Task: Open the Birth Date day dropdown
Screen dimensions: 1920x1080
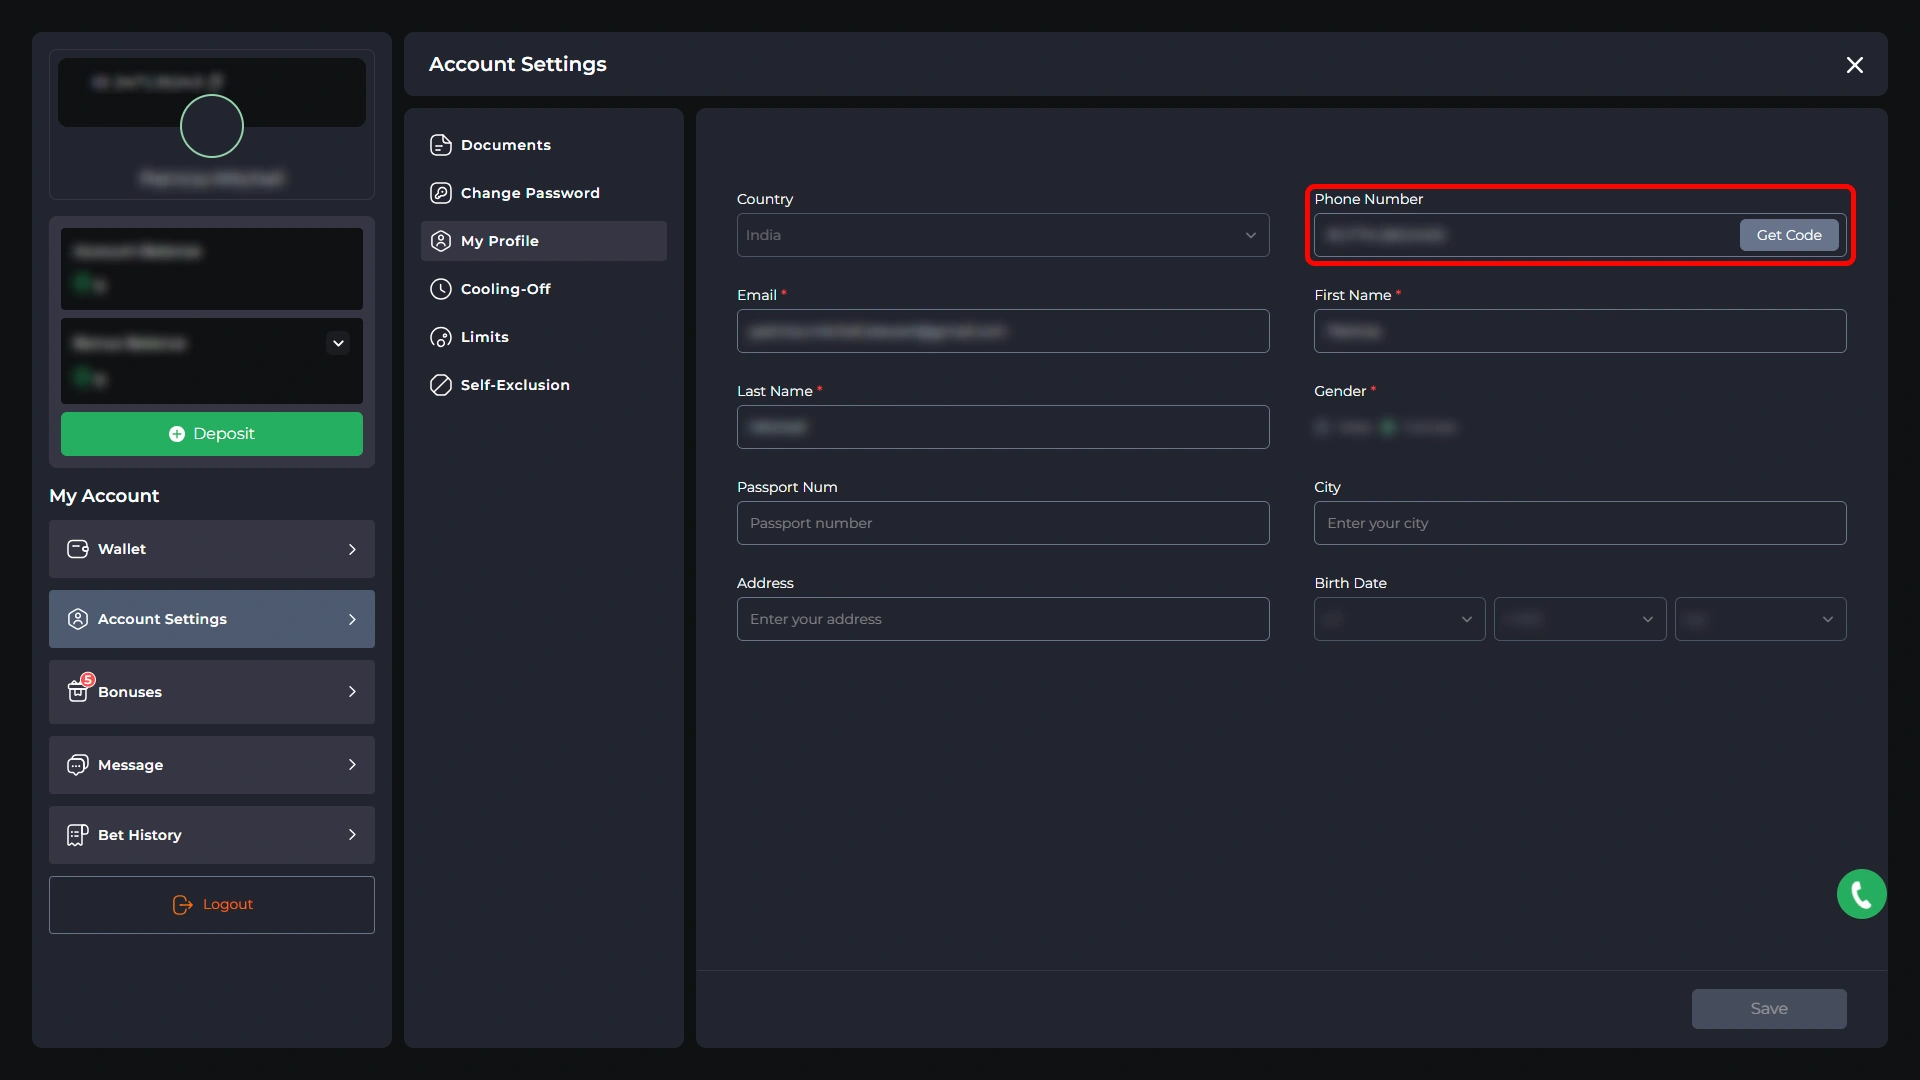Action: pos(1399,619)
